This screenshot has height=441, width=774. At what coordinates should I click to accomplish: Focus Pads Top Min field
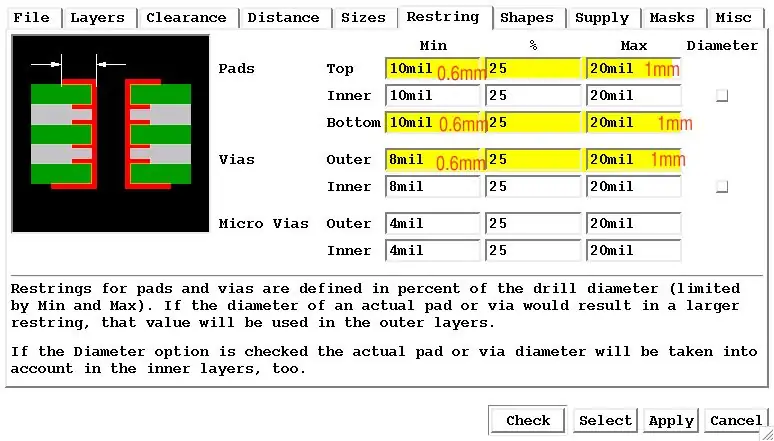tap(432, 69)
